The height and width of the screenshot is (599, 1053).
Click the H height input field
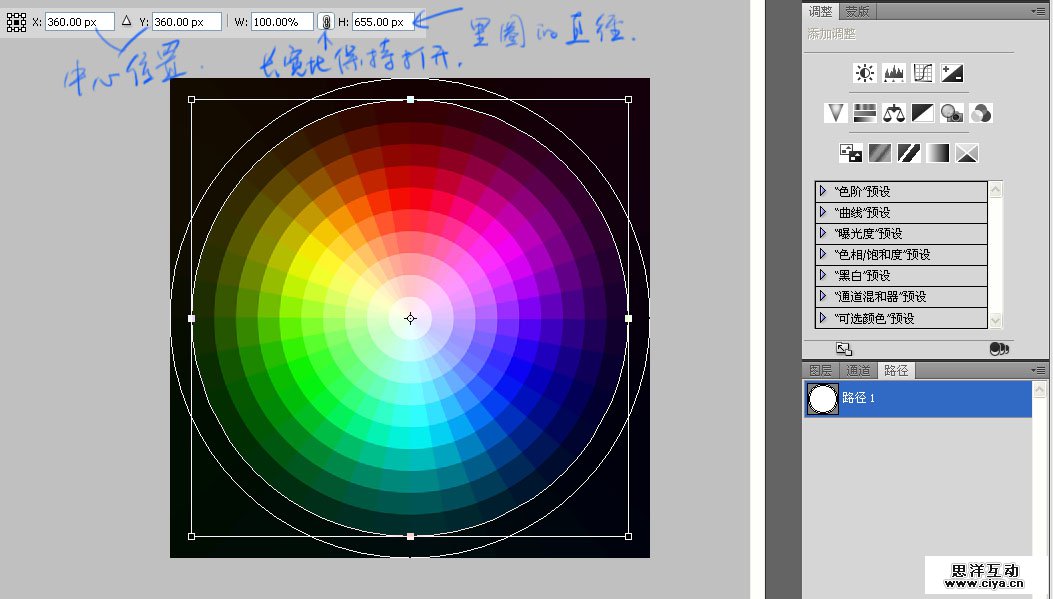[383, 21]
